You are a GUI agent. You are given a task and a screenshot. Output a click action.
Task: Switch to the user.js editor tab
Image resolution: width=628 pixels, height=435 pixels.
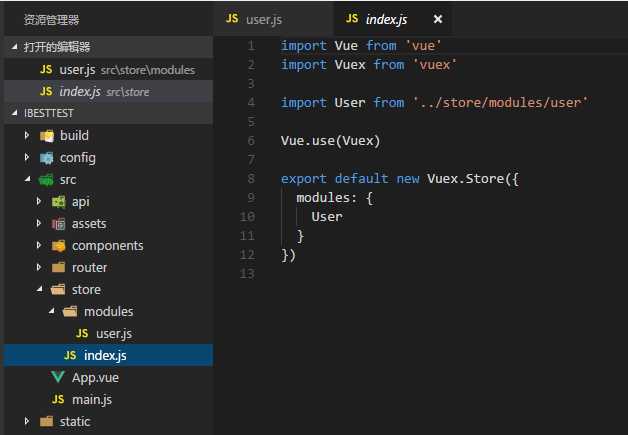[274, 19]
